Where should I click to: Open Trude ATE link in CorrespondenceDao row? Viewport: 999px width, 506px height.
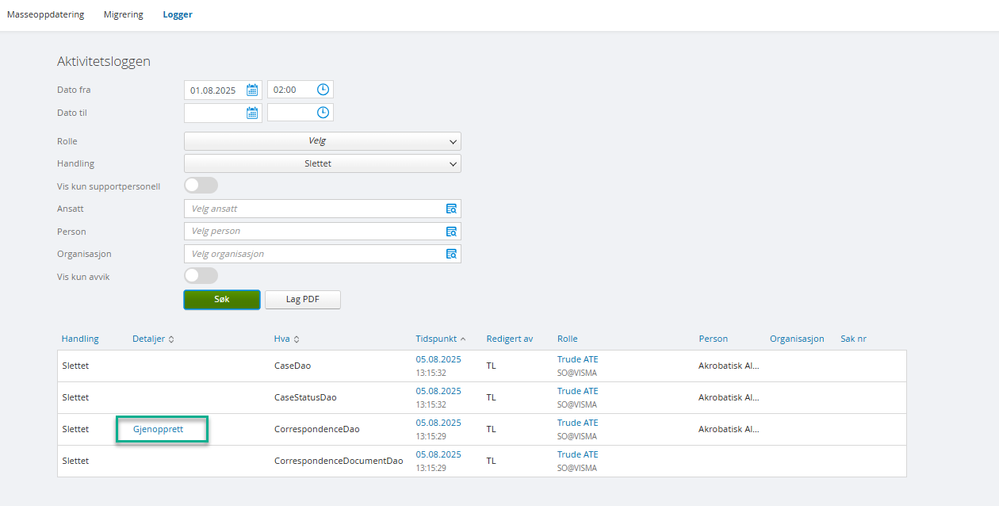[x=578, y=423]
